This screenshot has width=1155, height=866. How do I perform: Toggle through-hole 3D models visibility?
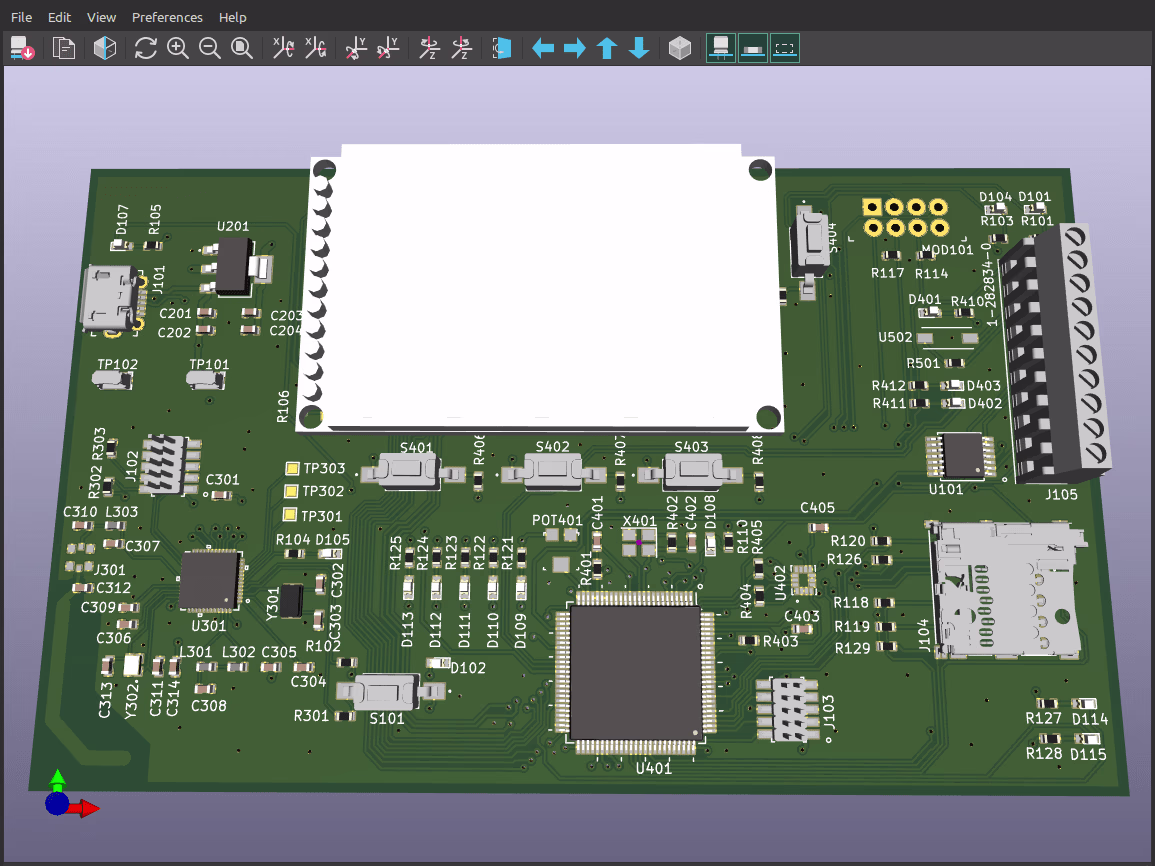coord(721,48)
